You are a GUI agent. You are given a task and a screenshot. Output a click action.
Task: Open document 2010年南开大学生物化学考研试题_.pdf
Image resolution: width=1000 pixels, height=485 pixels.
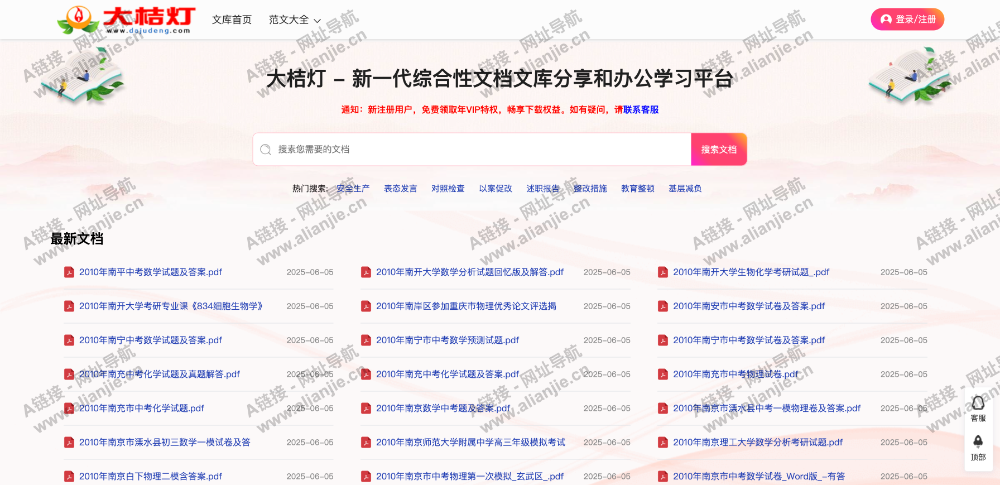click(x=751, y=272)
